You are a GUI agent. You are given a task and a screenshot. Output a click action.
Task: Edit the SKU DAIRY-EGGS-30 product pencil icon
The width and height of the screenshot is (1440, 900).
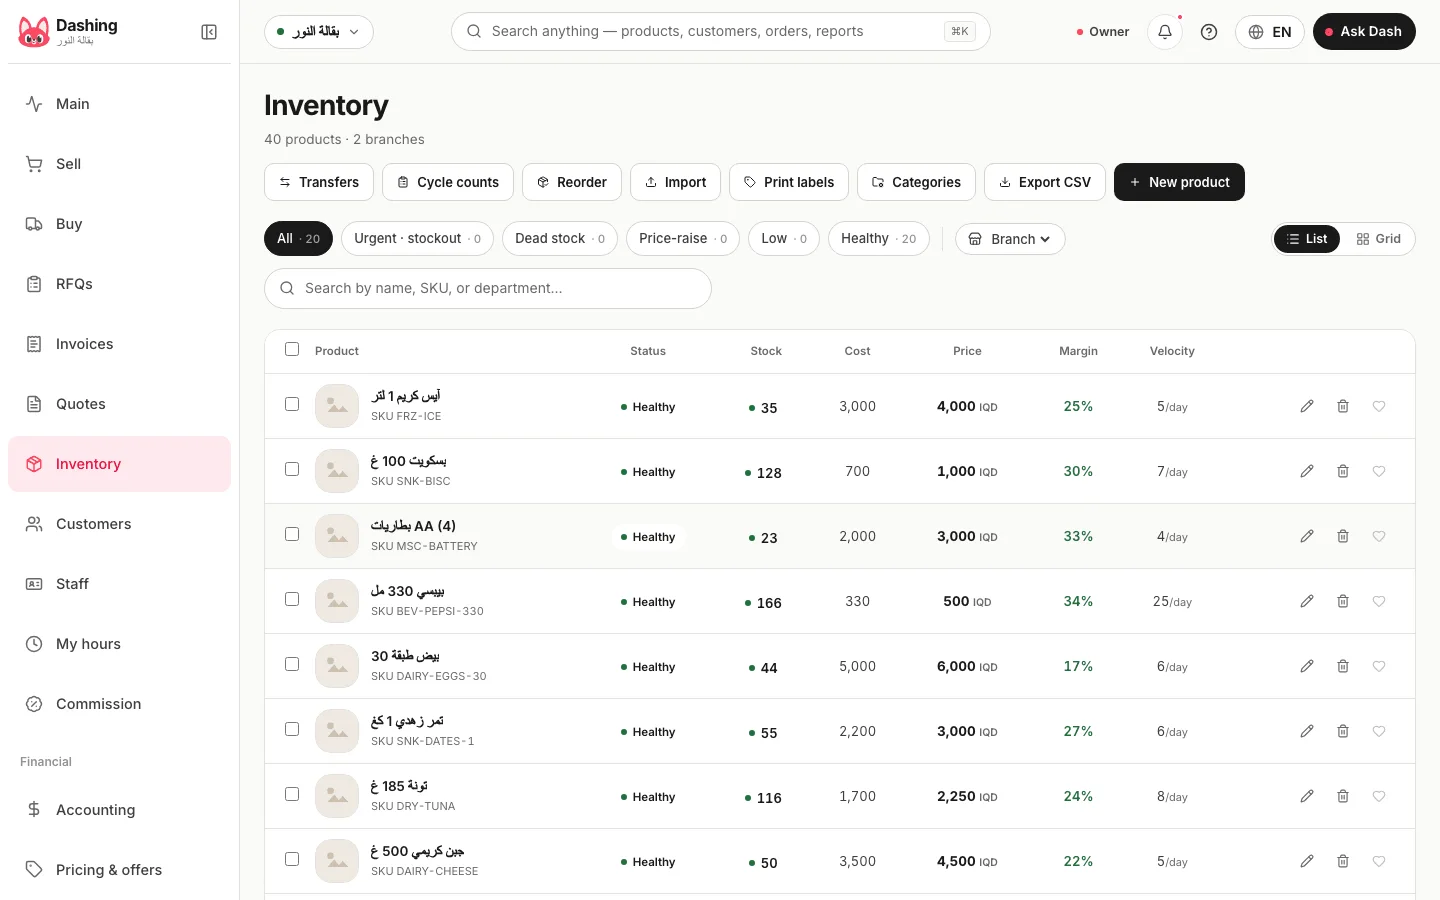click(1307, 666)
